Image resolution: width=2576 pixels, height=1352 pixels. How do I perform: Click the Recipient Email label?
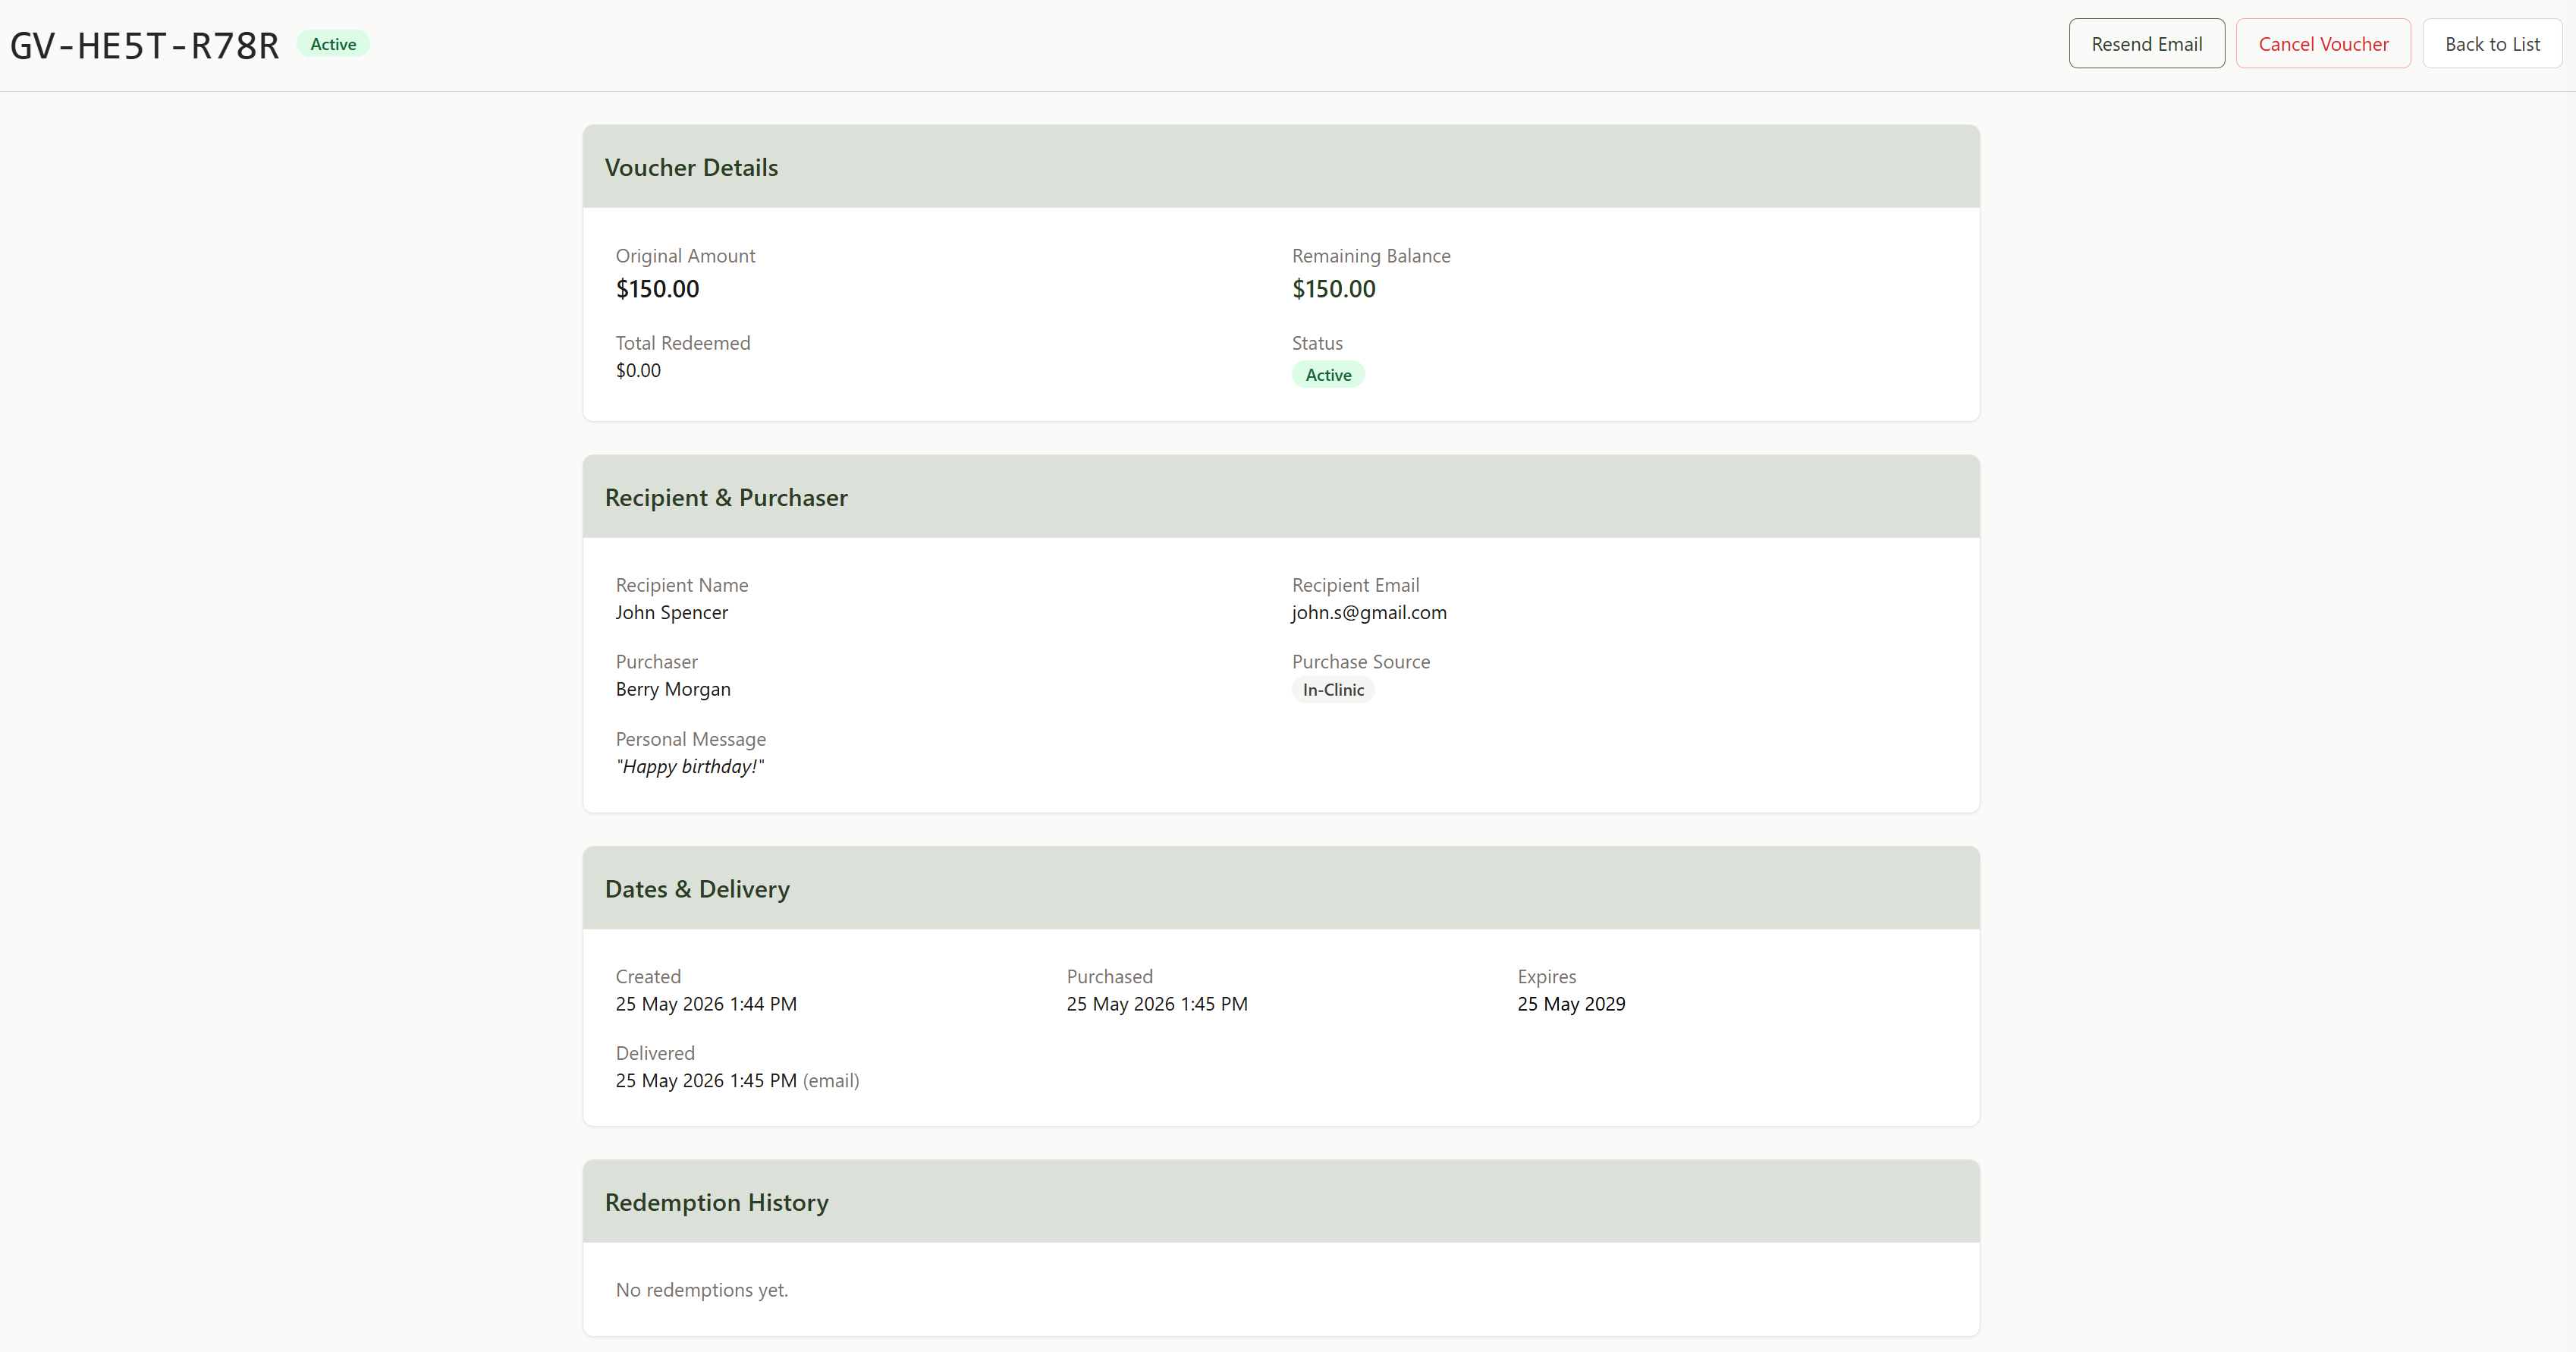1355,584
